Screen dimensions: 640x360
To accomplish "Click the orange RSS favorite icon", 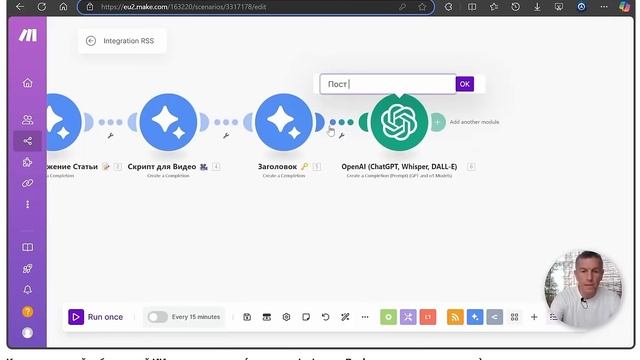I will (x=455, y=317).
